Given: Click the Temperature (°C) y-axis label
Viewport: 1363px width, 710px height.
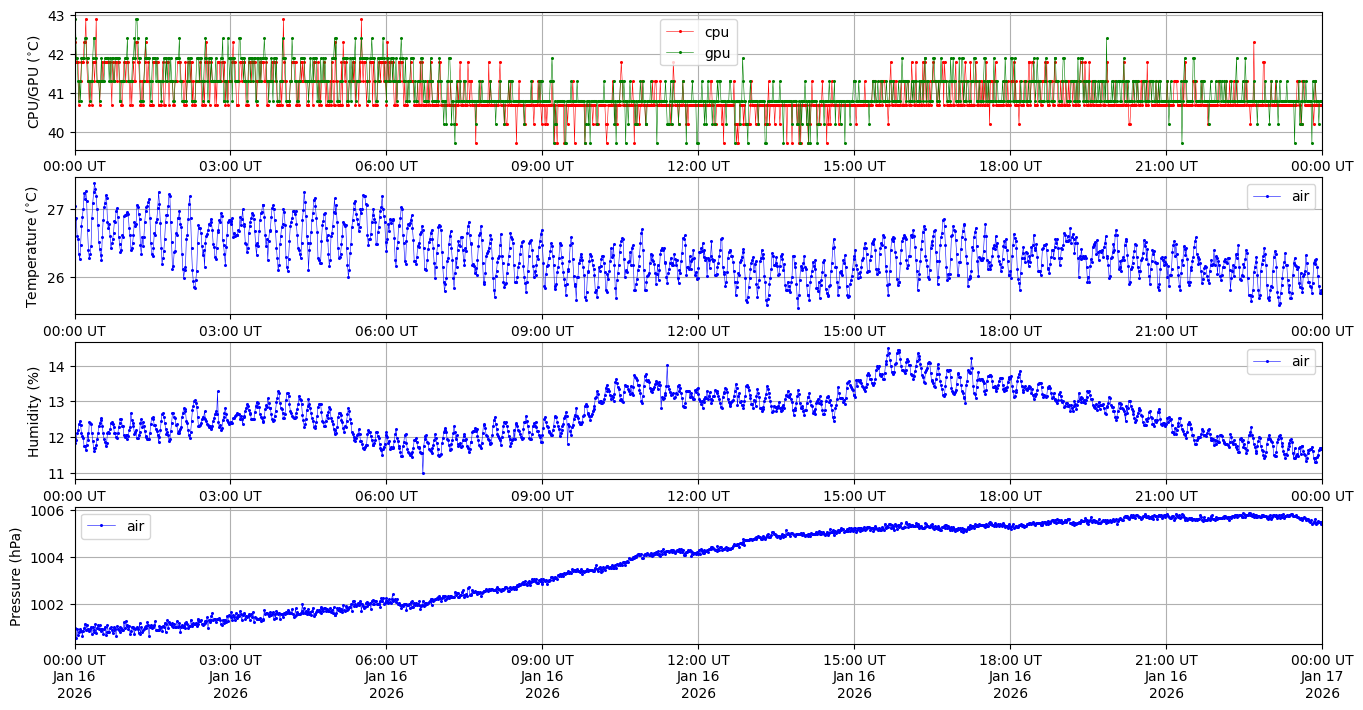Looking at the screenshot, I should tap(34, 246).
